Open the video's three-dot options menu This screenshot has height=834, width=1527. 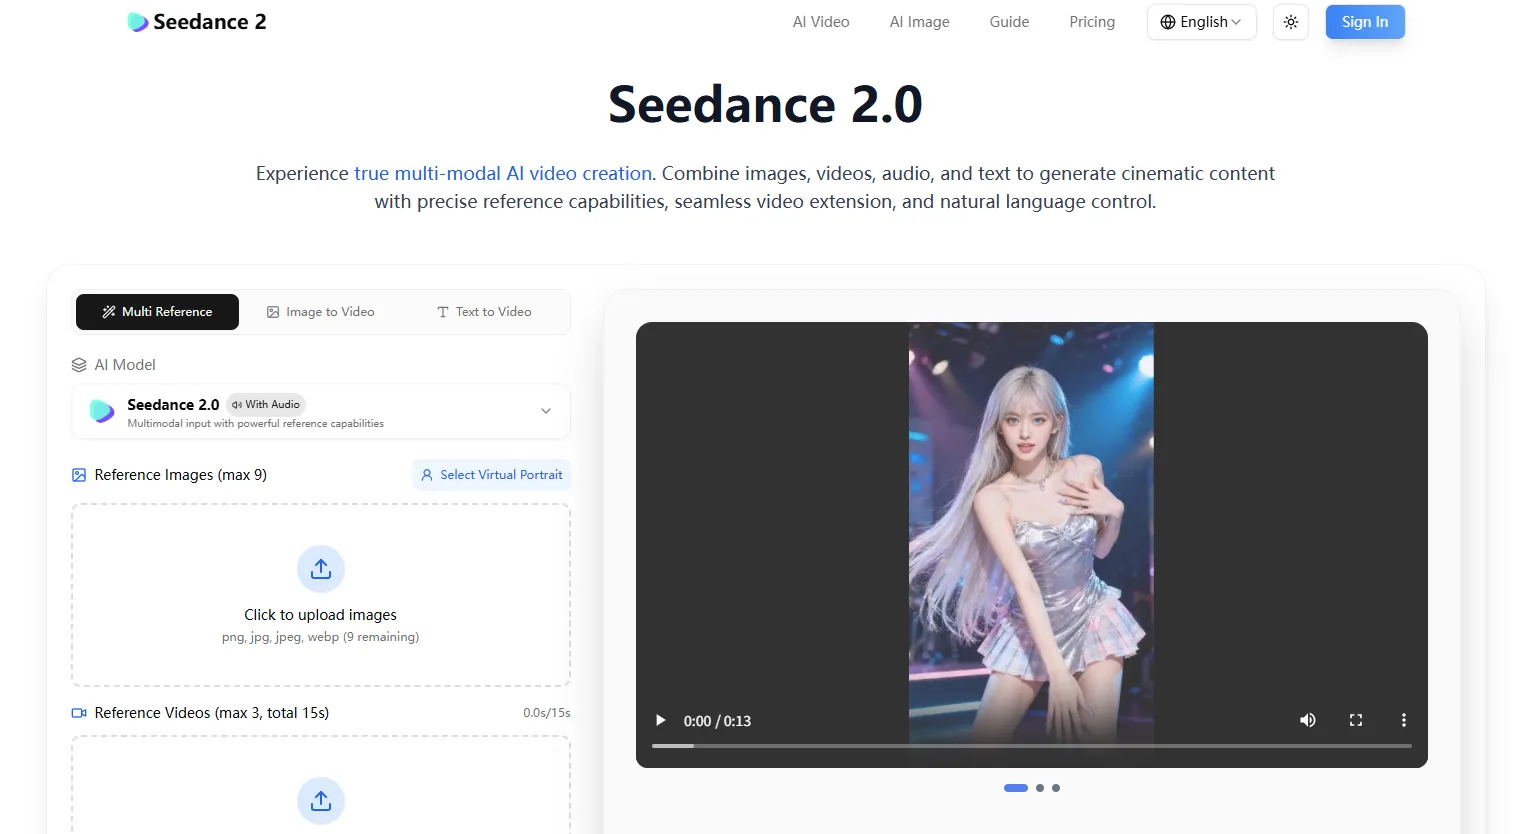(1404, 720)
